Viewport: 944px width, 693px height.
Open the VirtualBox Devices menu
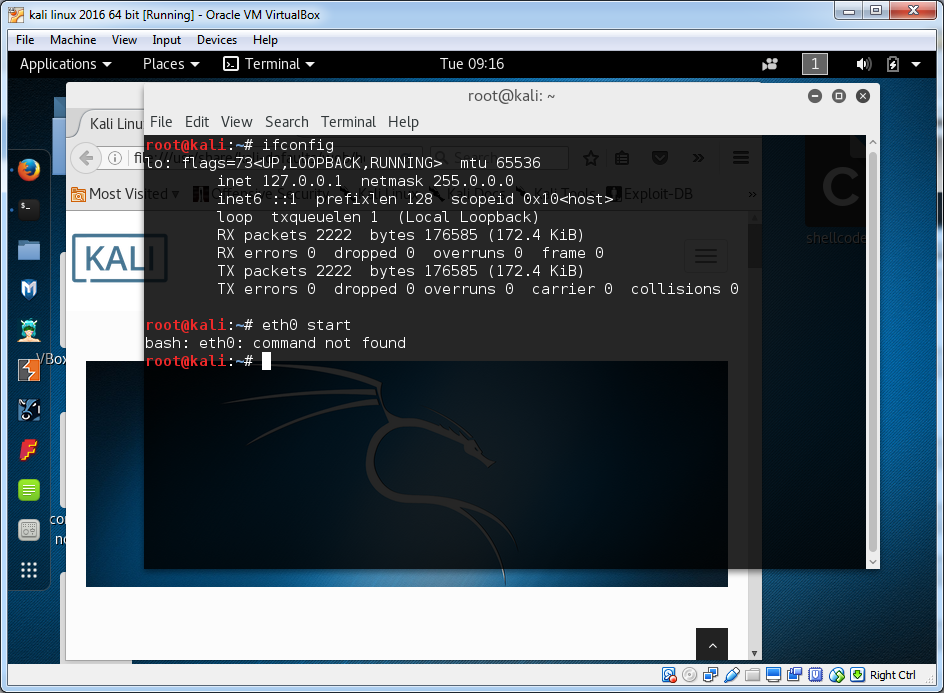pos(217,40)
